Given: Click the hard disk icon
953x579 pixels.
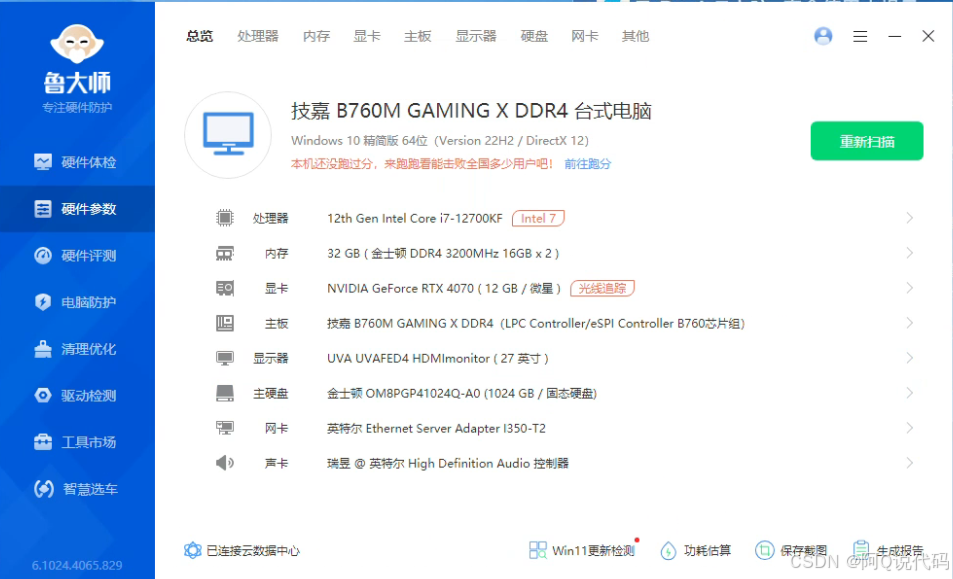Looking at the screenshot, I should [x=225, y=393].
